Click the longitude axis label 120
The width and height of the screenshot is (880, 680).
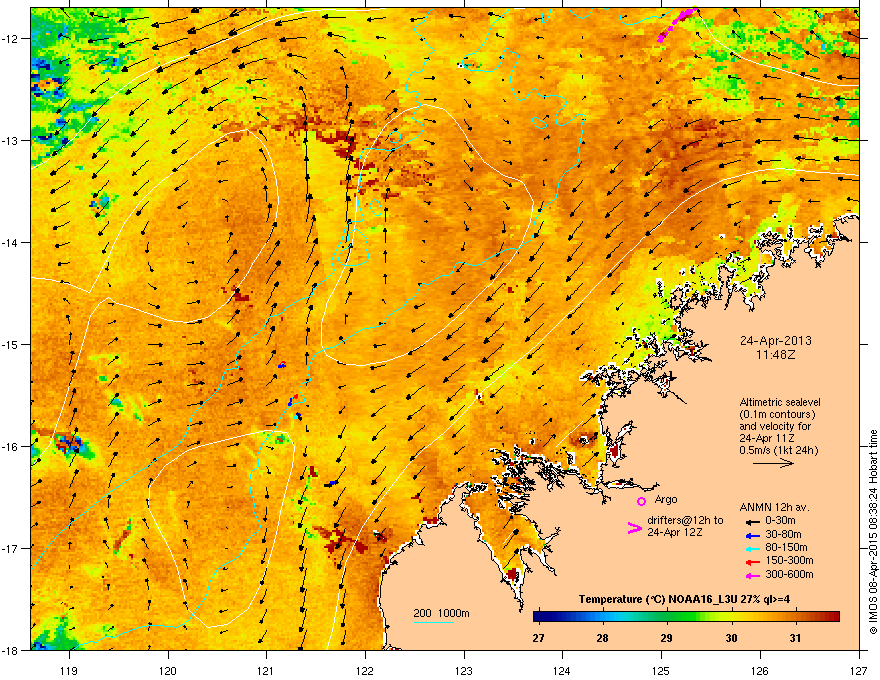coord(167,670)
